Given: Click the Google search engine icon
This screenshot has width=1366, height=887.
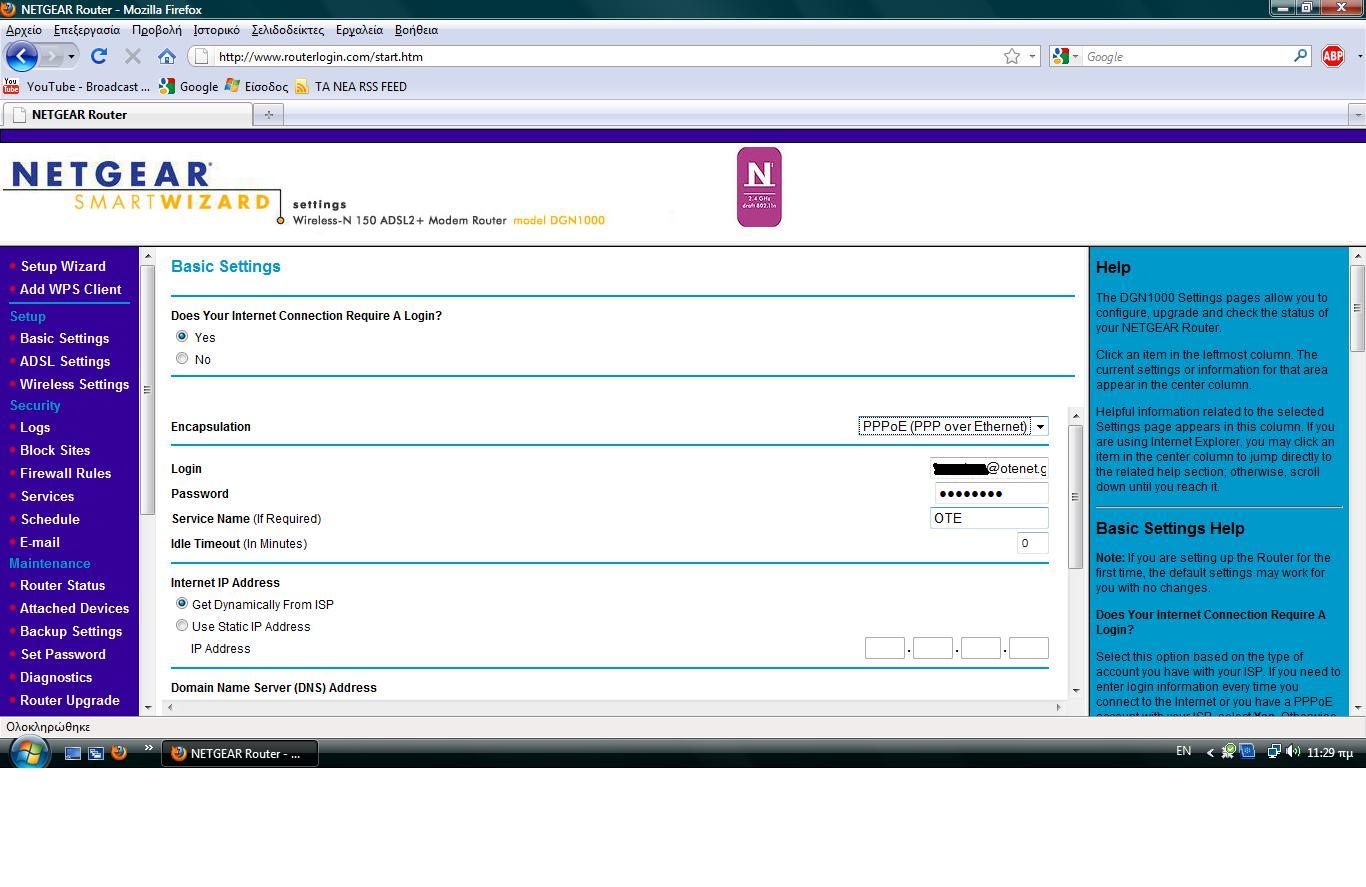Looking at the screenshot, I should pos(1061,56).
